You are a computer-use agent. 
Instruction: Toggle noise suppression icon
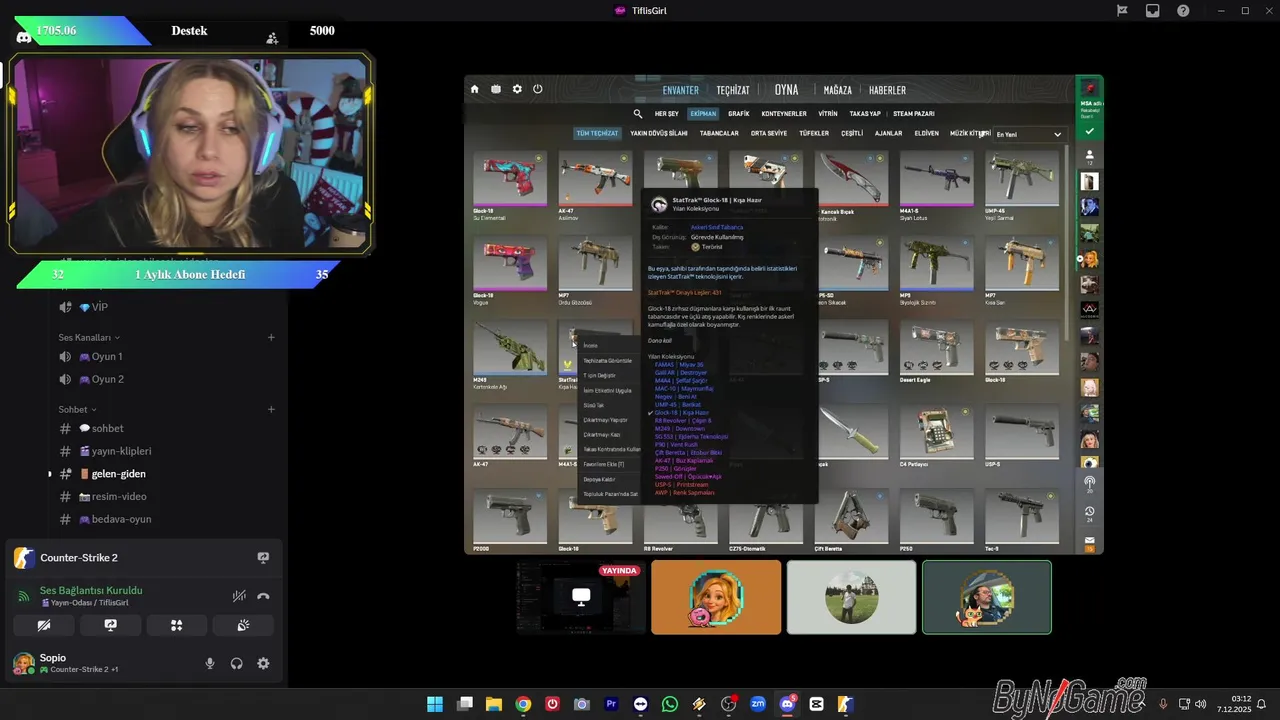point(239,596)
